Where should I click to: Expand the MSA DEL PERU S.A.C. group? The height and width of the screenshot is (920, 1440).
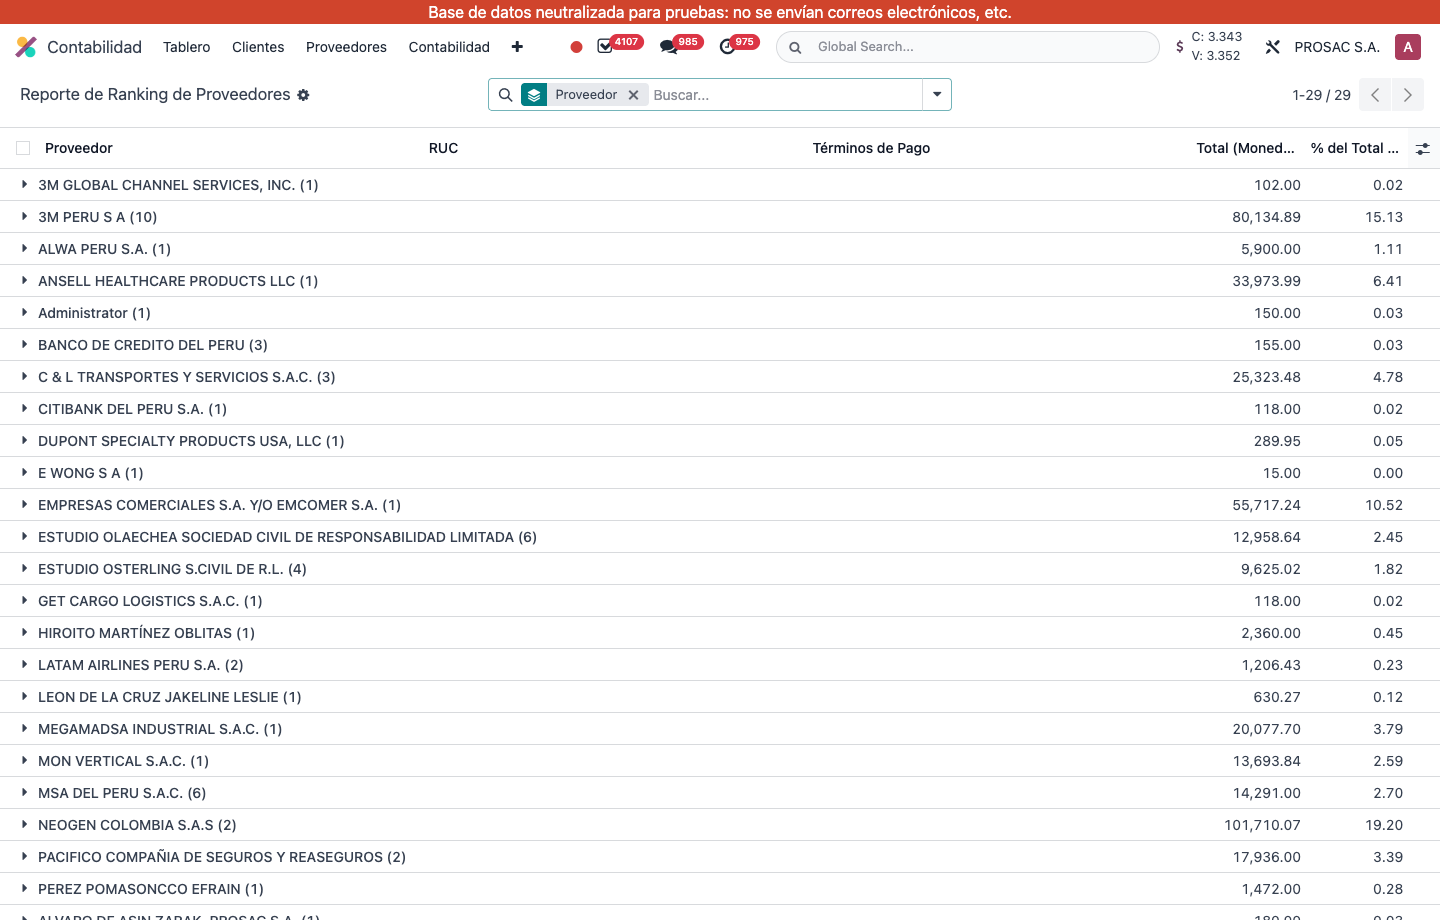(x=24, y=793)
